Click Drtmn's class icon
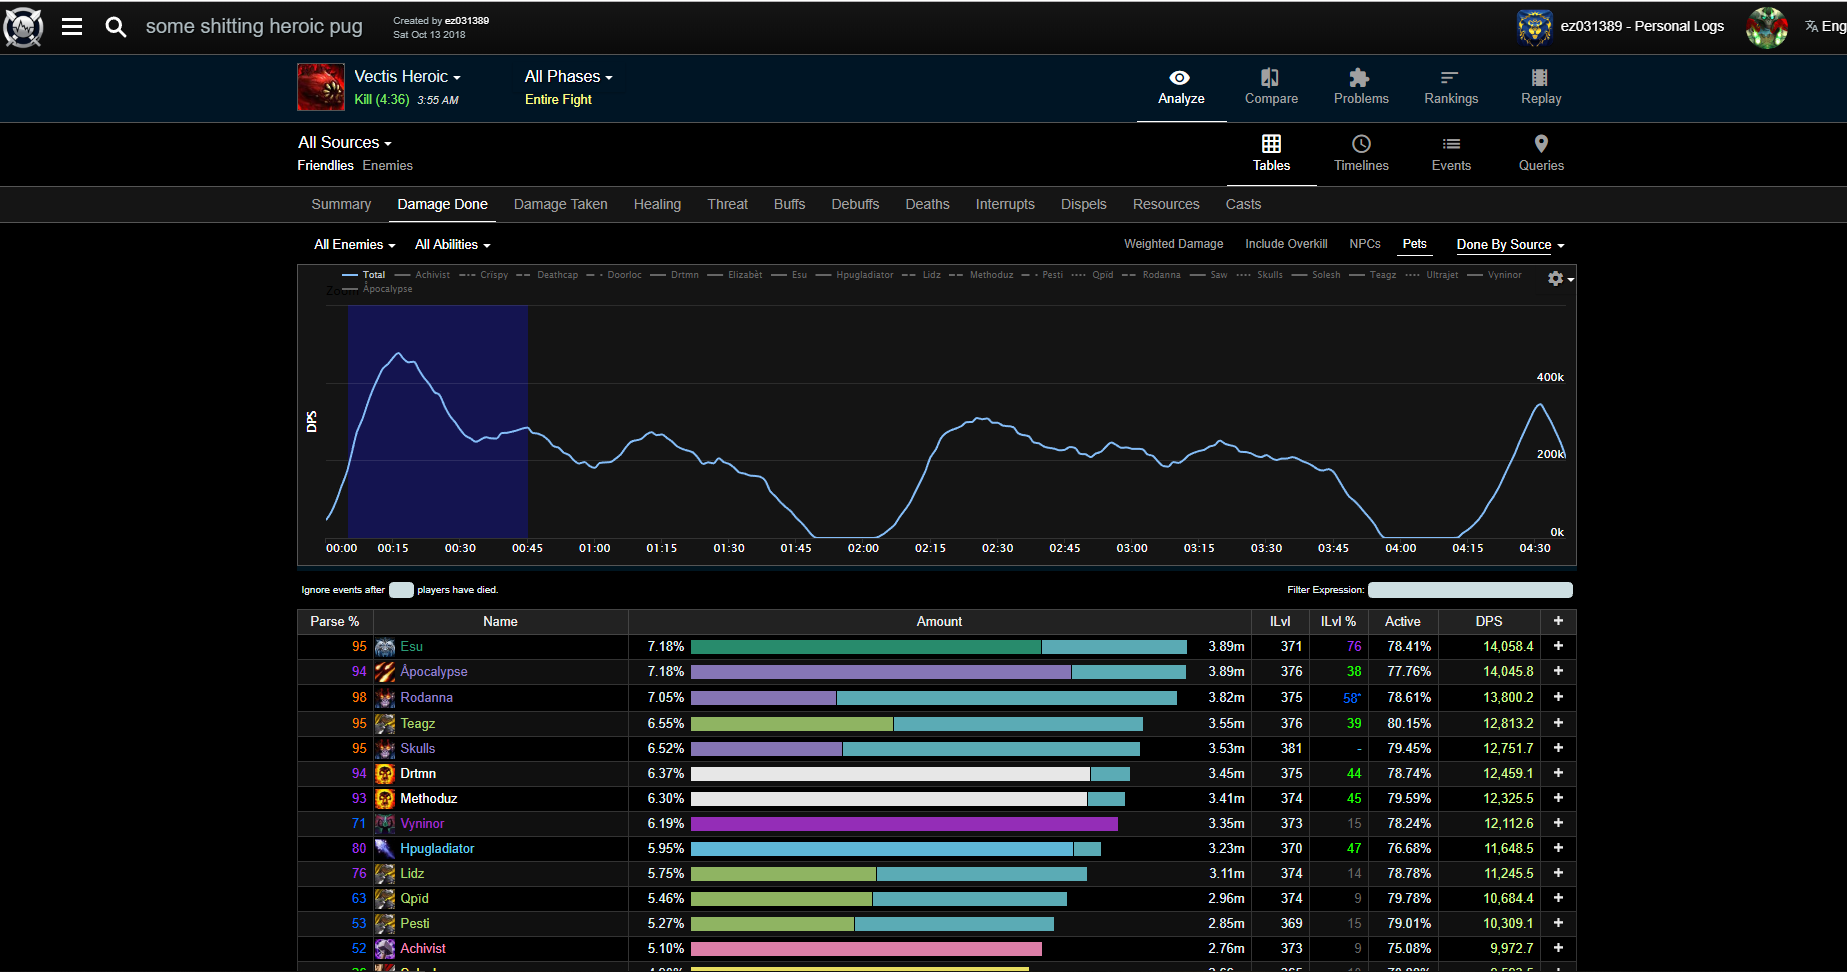 click(x=385, y=774)
